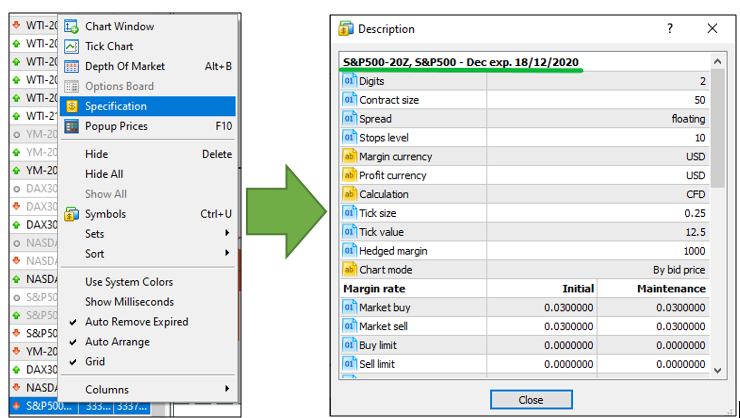Click the Sell limit row icon
Image resolution: width=740 pixels, height=418 pixels.
point(349,364)
